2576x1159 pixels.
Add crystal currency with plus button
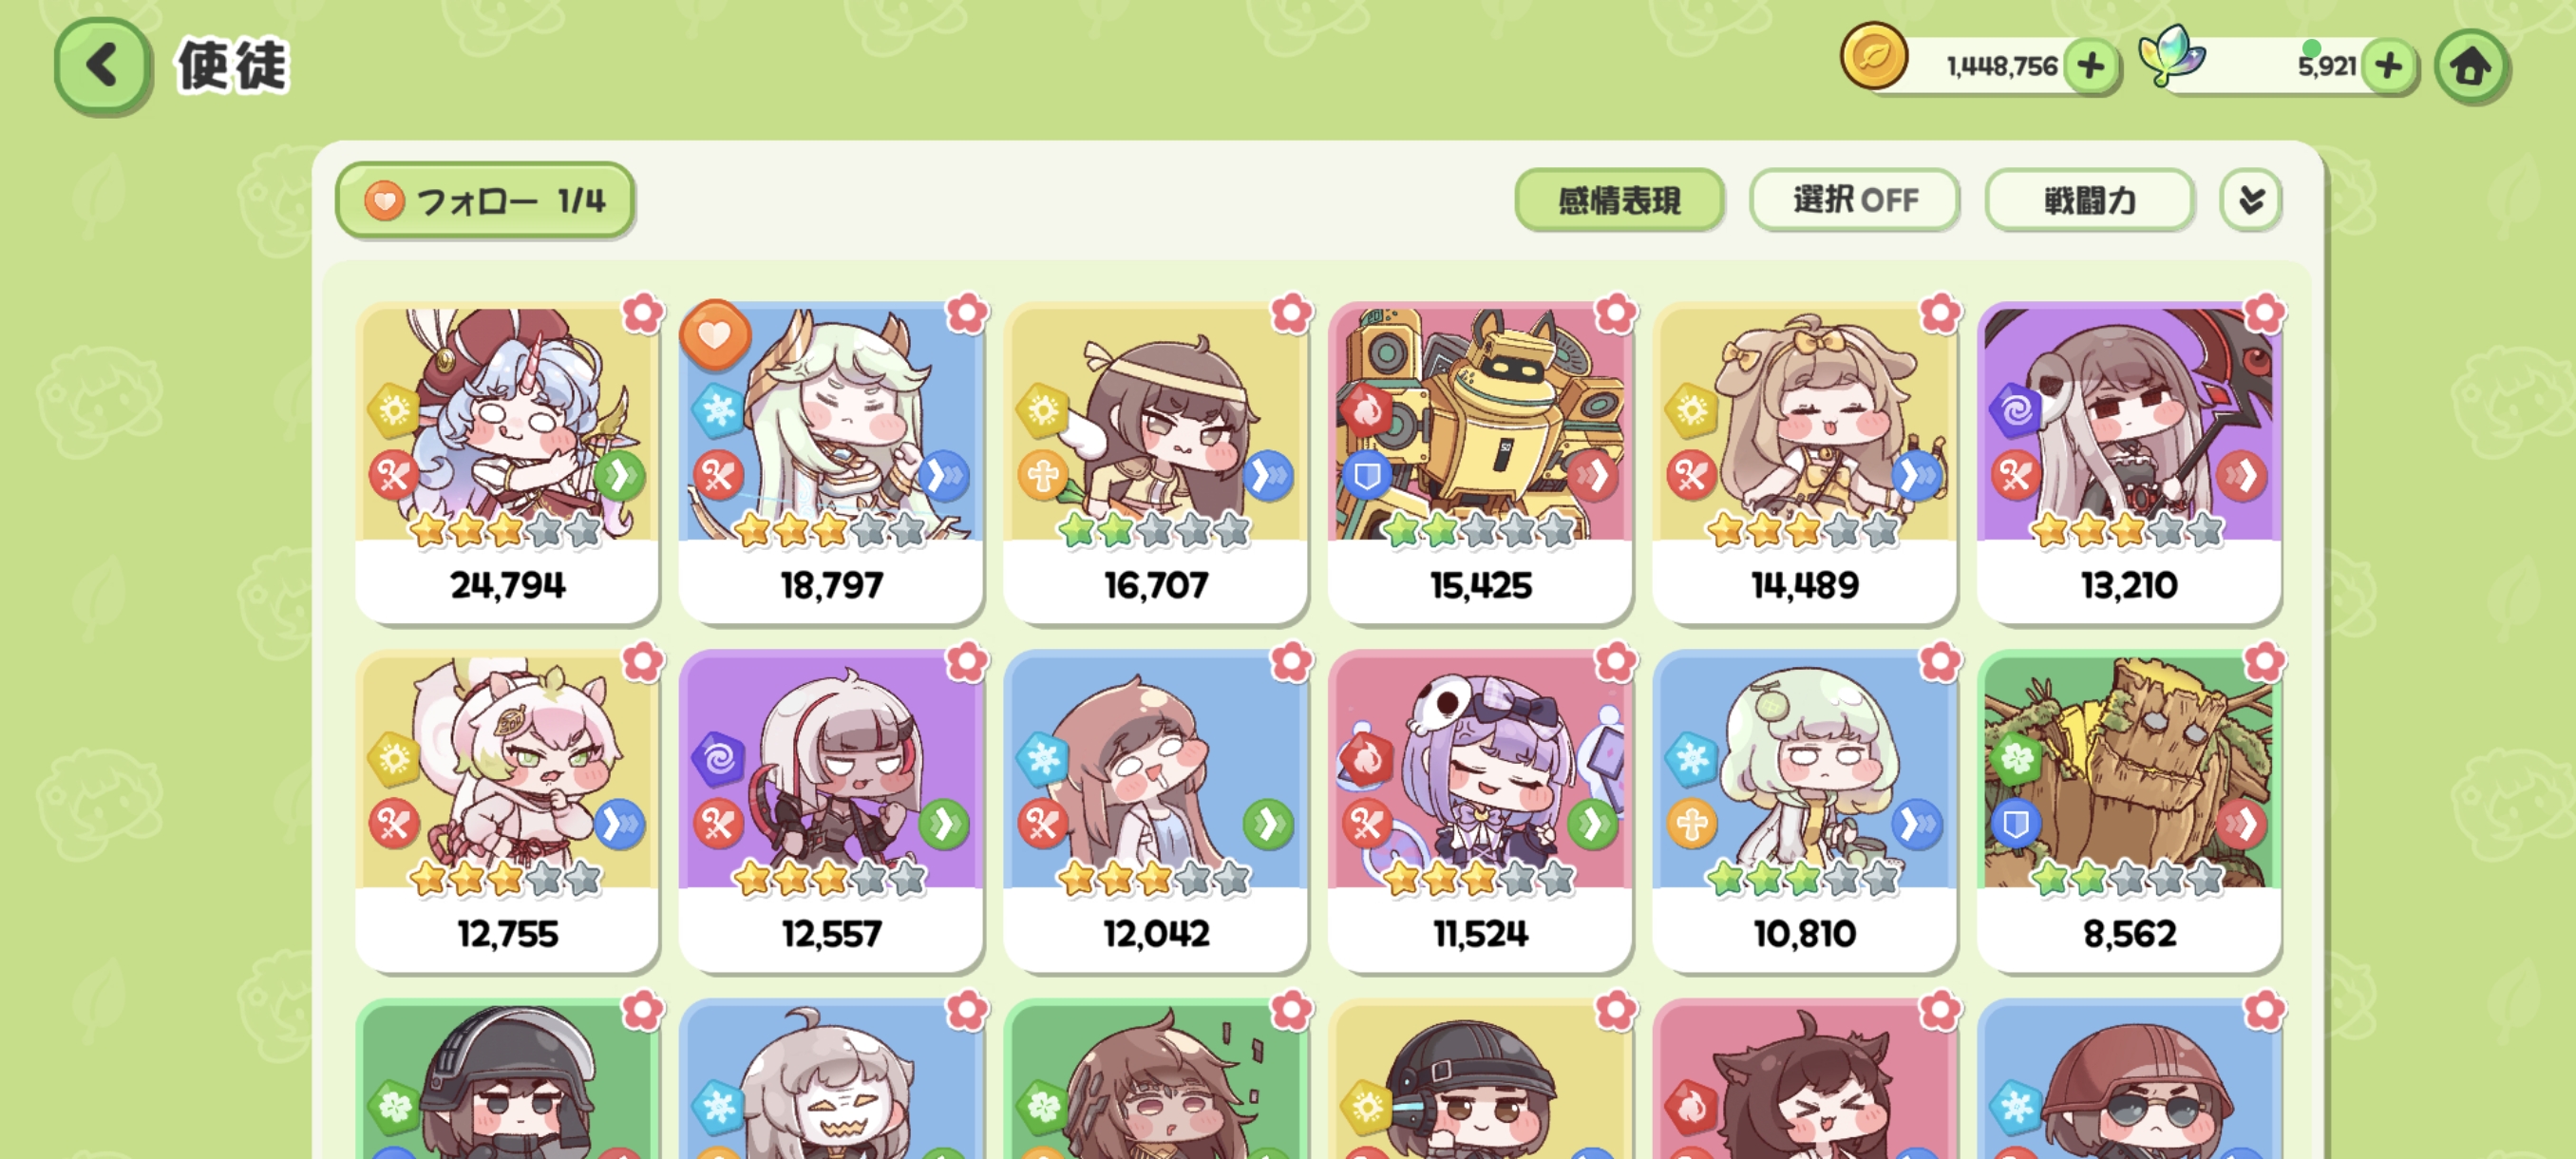click(2388, 66)
